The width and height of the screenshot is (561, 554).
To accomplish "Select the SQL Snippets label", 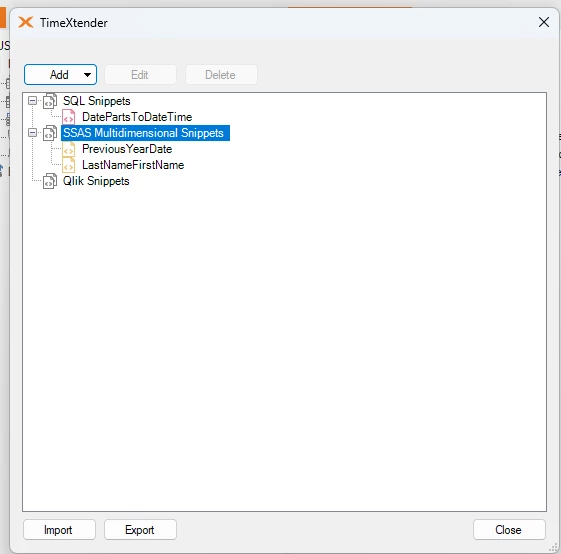I will 97,101.
